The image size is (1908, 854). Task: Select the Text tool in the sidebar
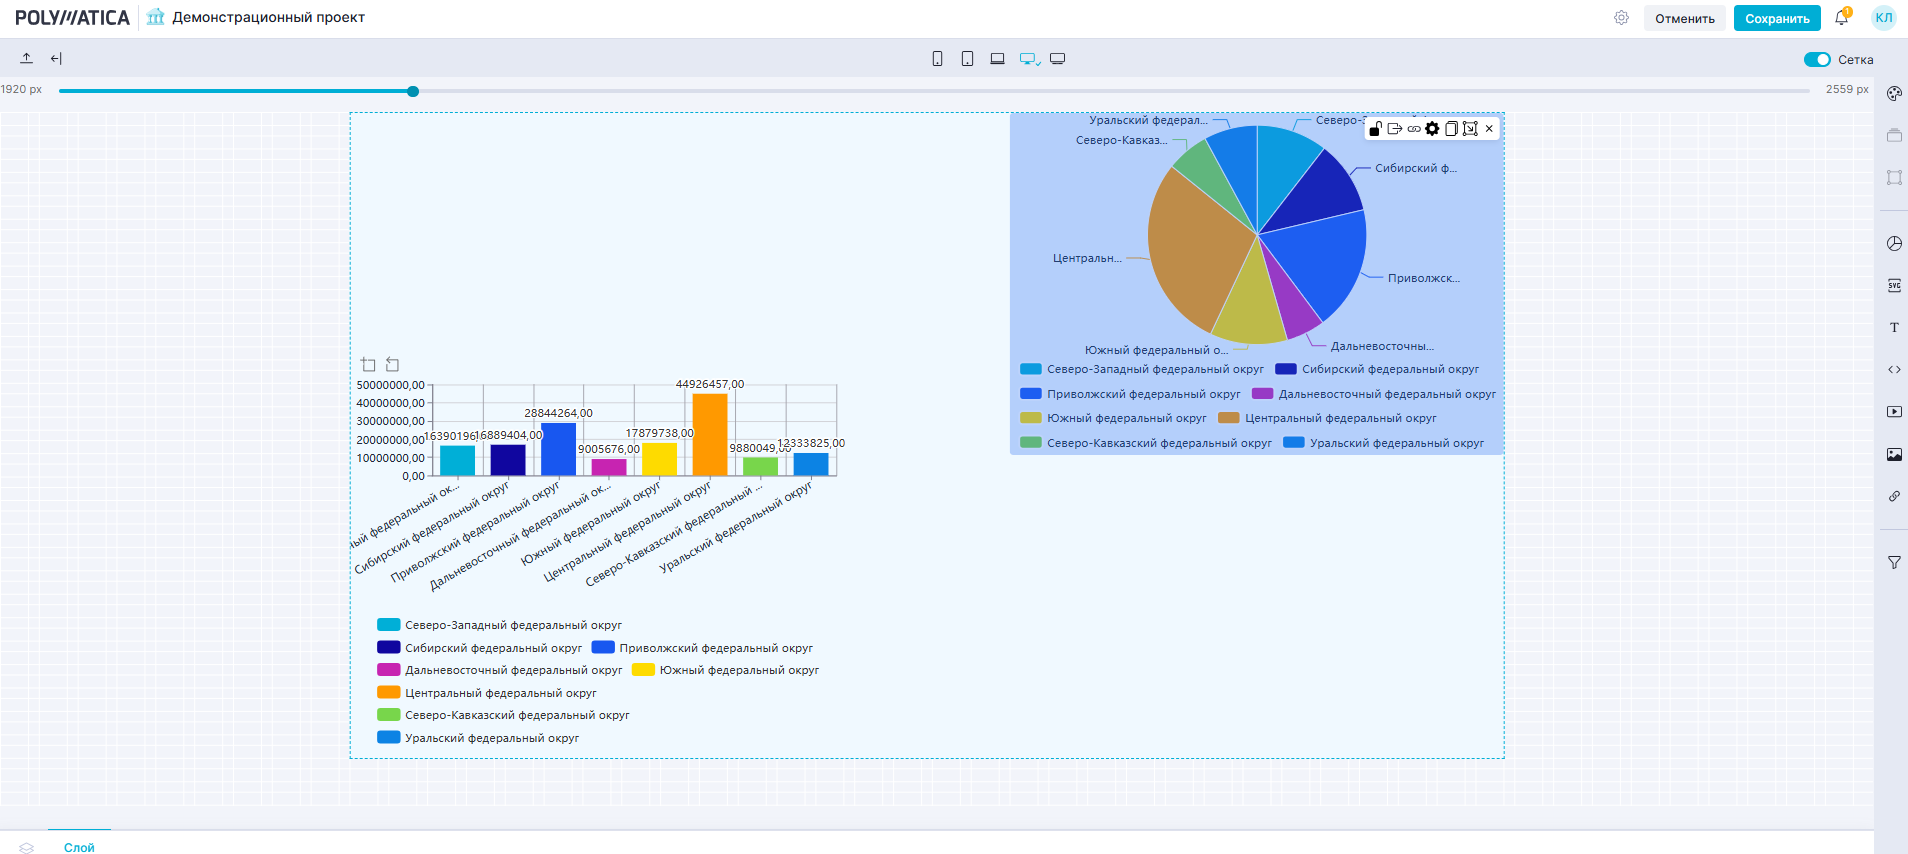(1894, 328)
